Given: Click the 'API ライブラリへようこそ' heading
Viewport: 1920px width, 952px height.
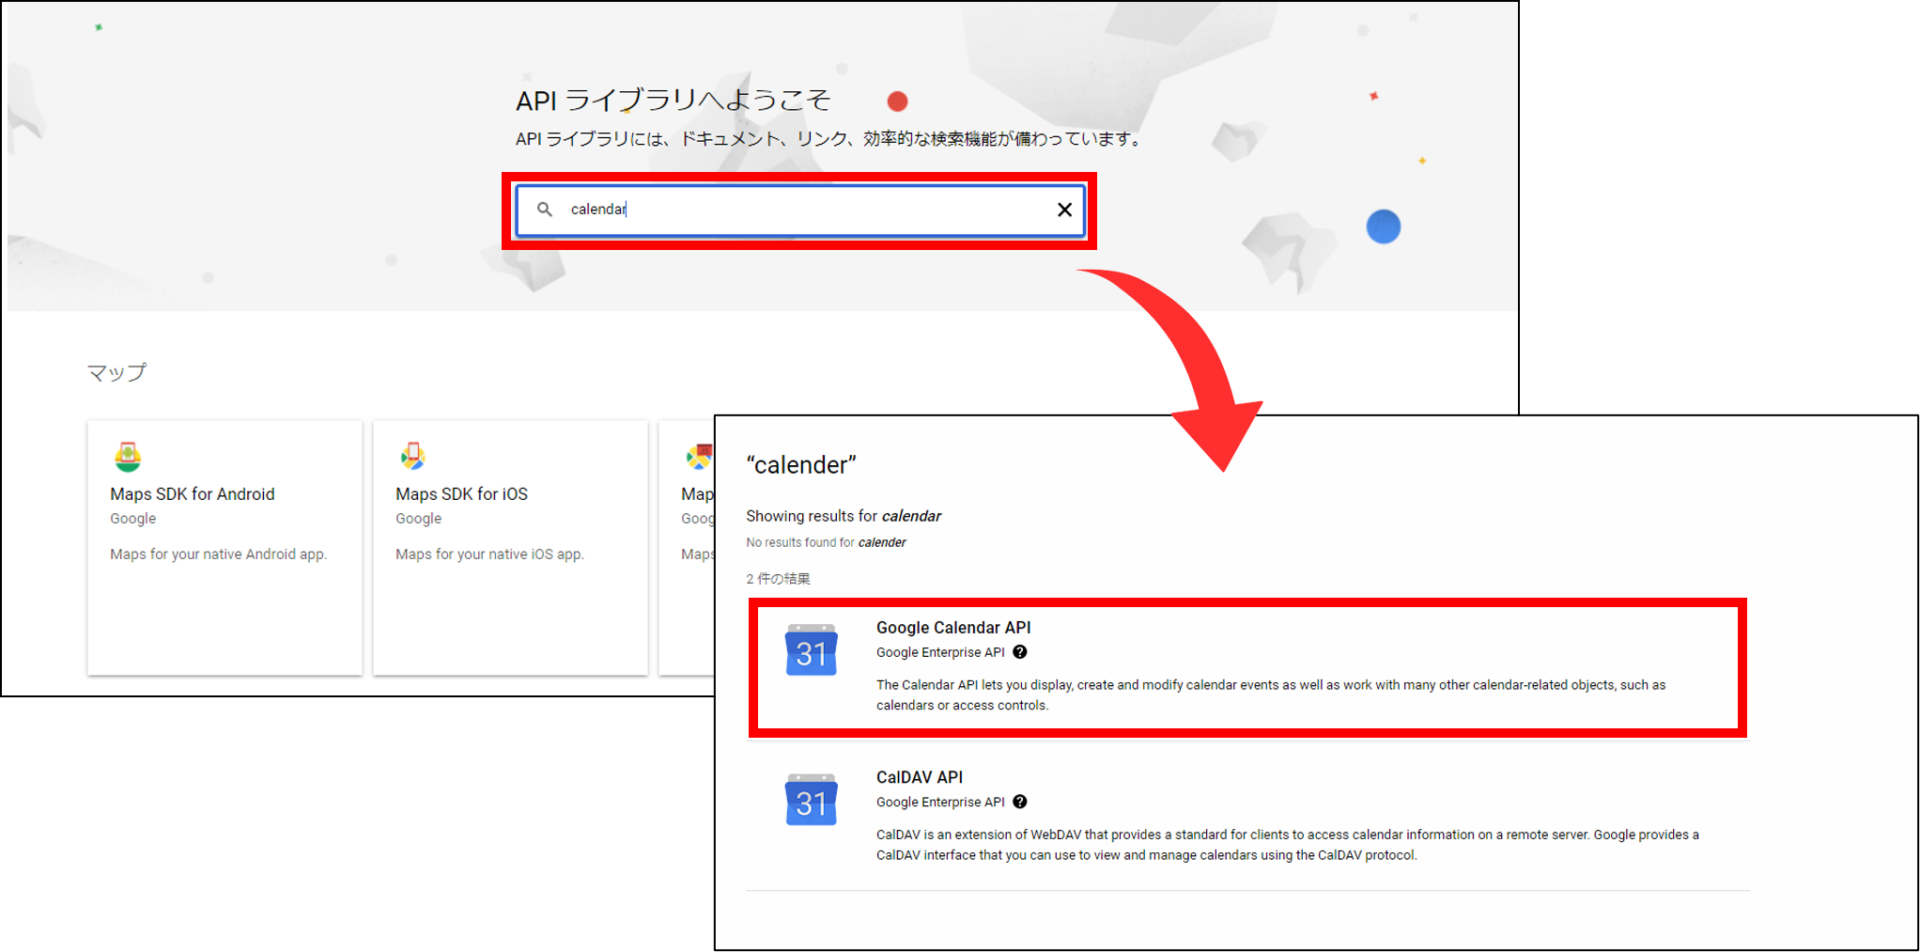Looking at the screenshot, I should (673, 100).
